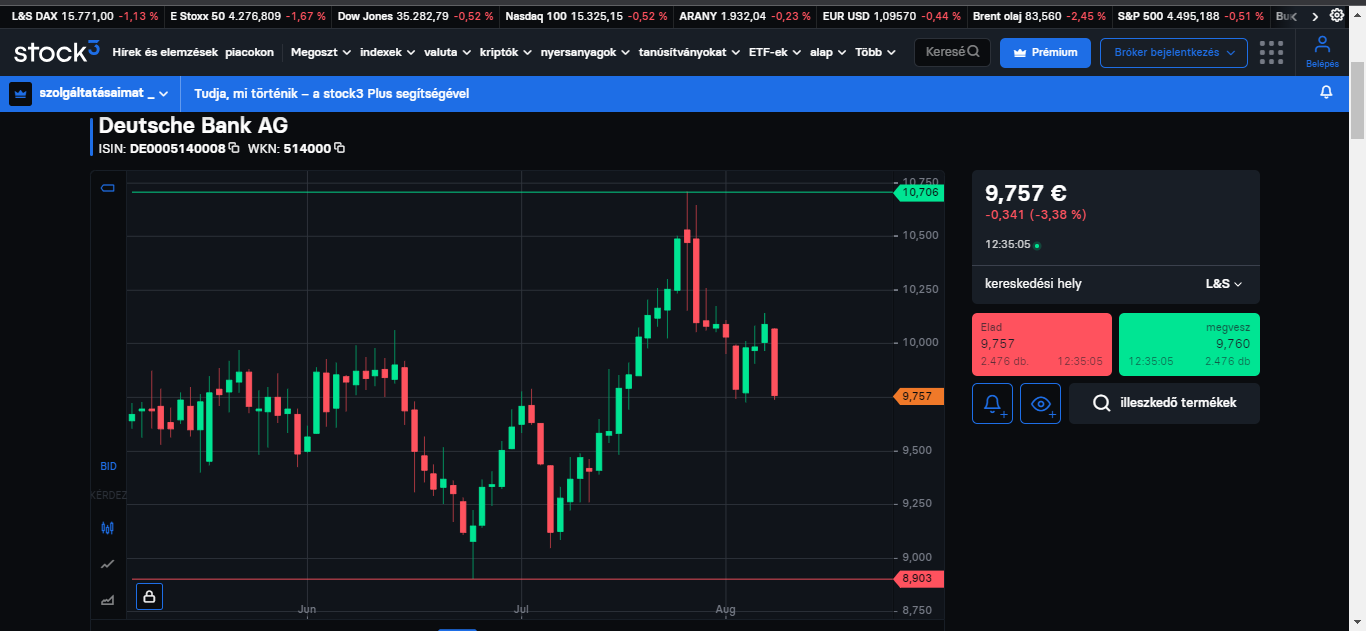
Task: Click the Deutsche Bank AG title
Action: [193, 126]
